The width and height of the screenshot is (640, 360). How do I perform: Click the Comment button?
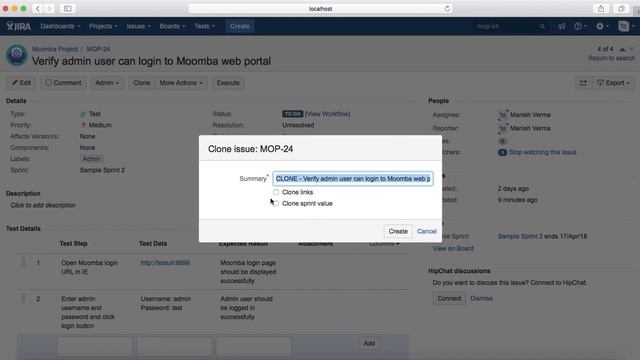pyautogui.click(x=63, y=83)
